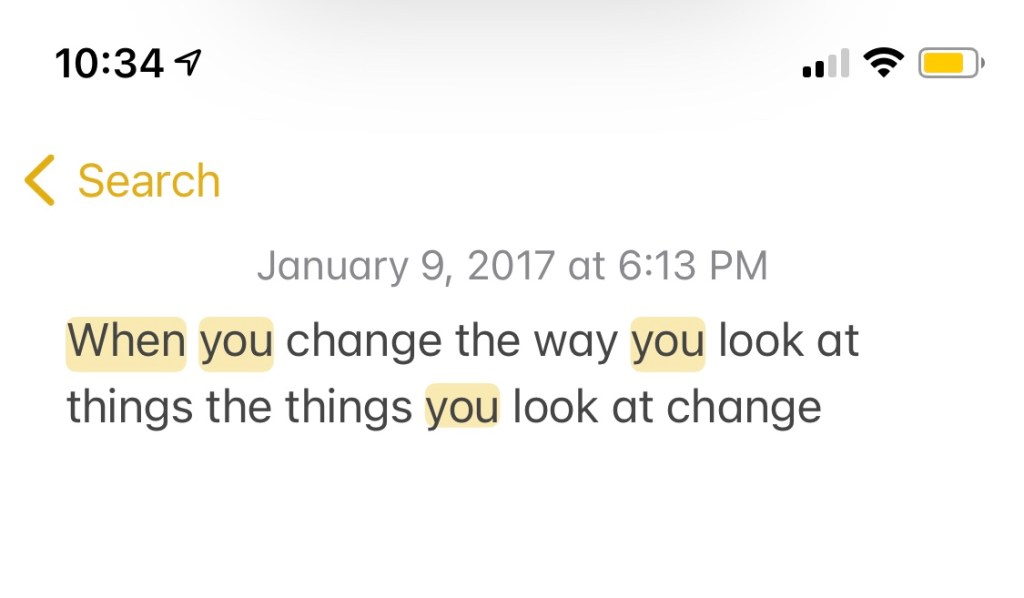Place cursor in "change" on first line

363,342
